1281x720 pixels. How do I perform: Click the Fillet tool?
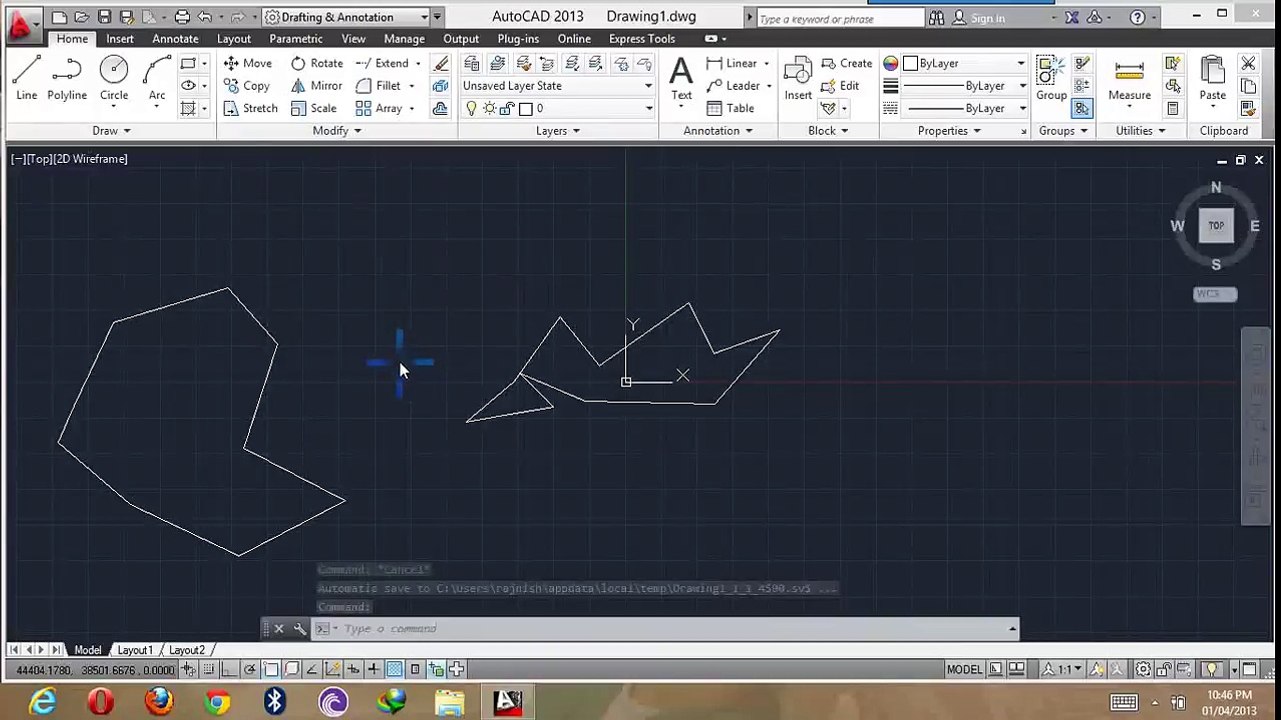(379, 86)
